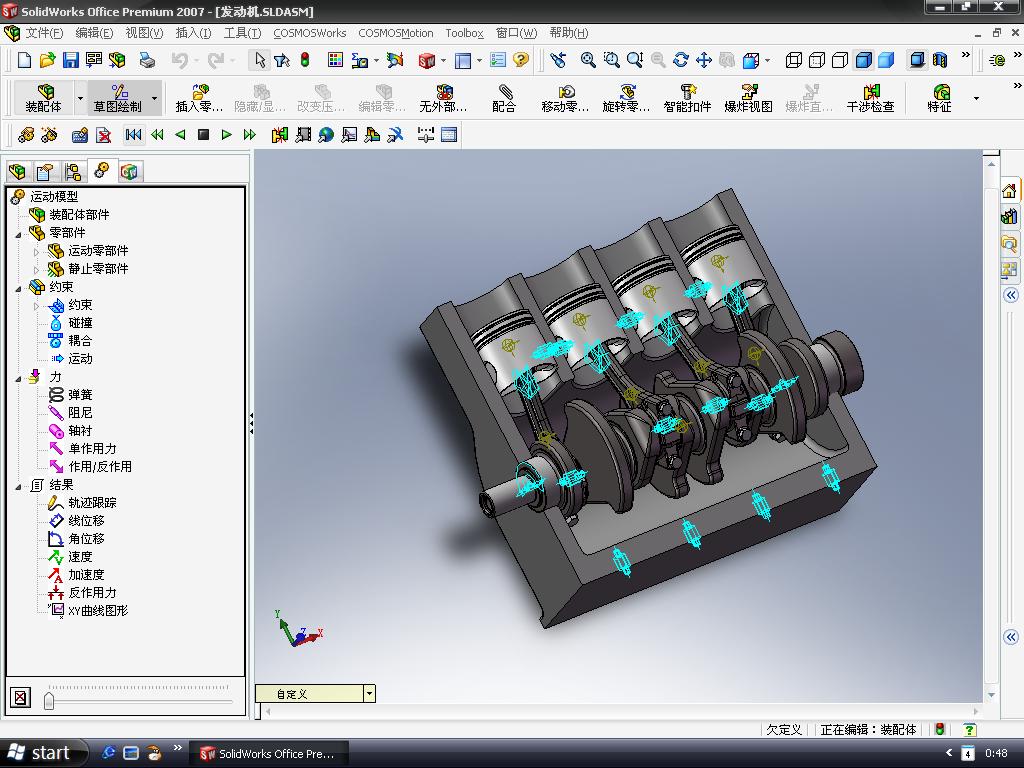Select the XY曲线图形 plot item
Image resolution: width=1024 pixels, height=768 pixels.
98,611
